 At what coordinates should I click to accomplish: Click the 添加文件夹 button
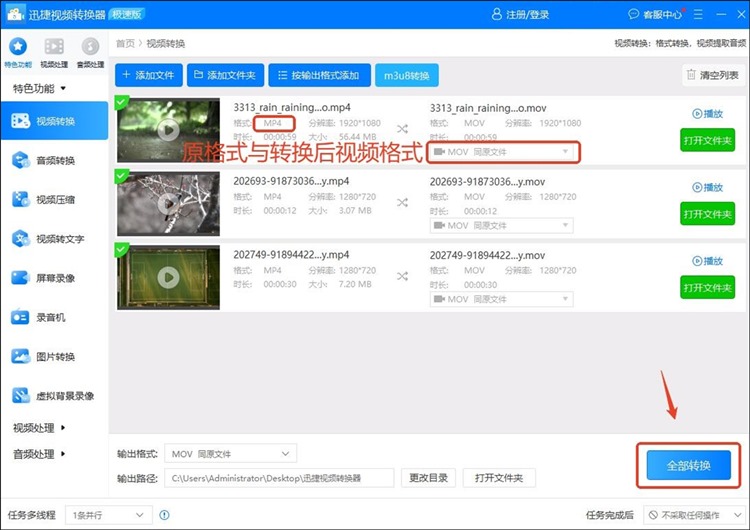pyautogui.click(x=225, y=75)
